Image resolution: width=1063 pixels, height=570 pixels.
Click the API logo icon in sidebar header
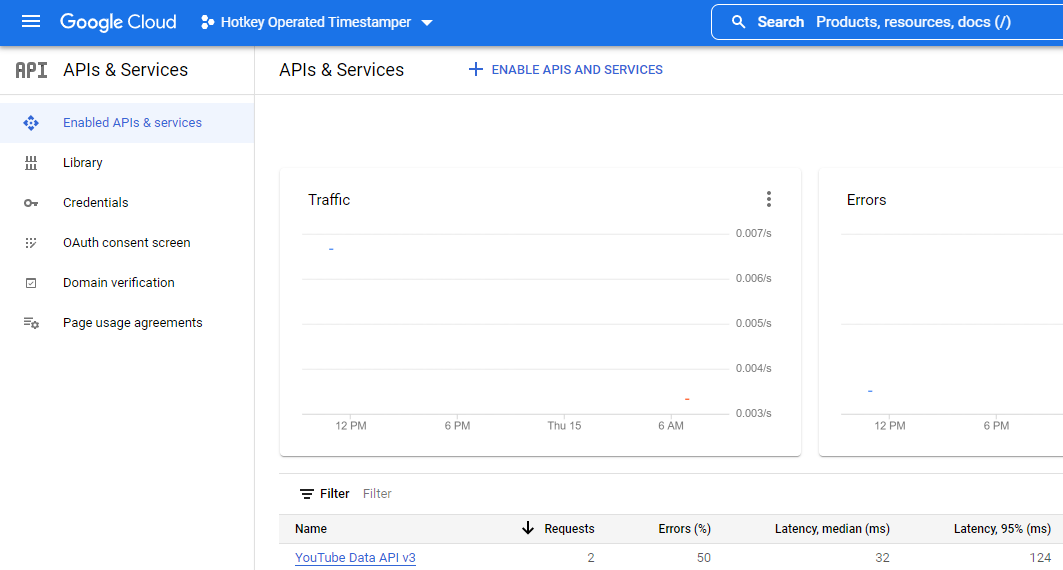tap(31, 70)
